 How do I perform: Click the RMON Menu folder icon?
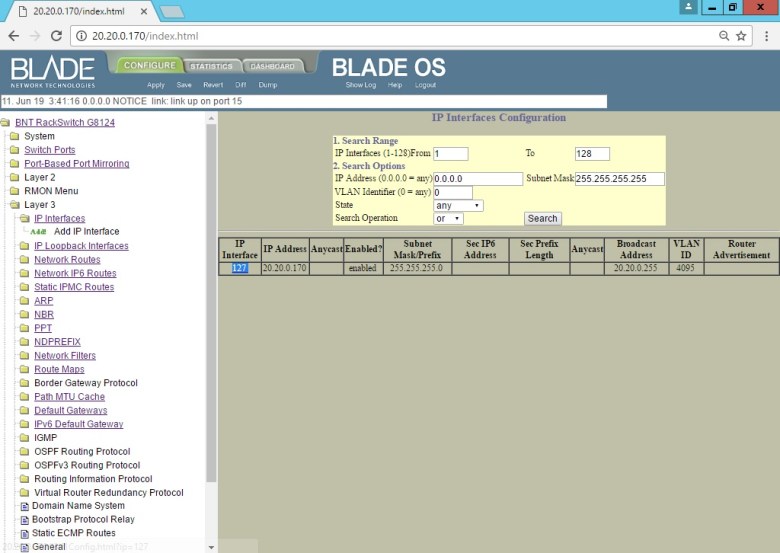[14, 191]
